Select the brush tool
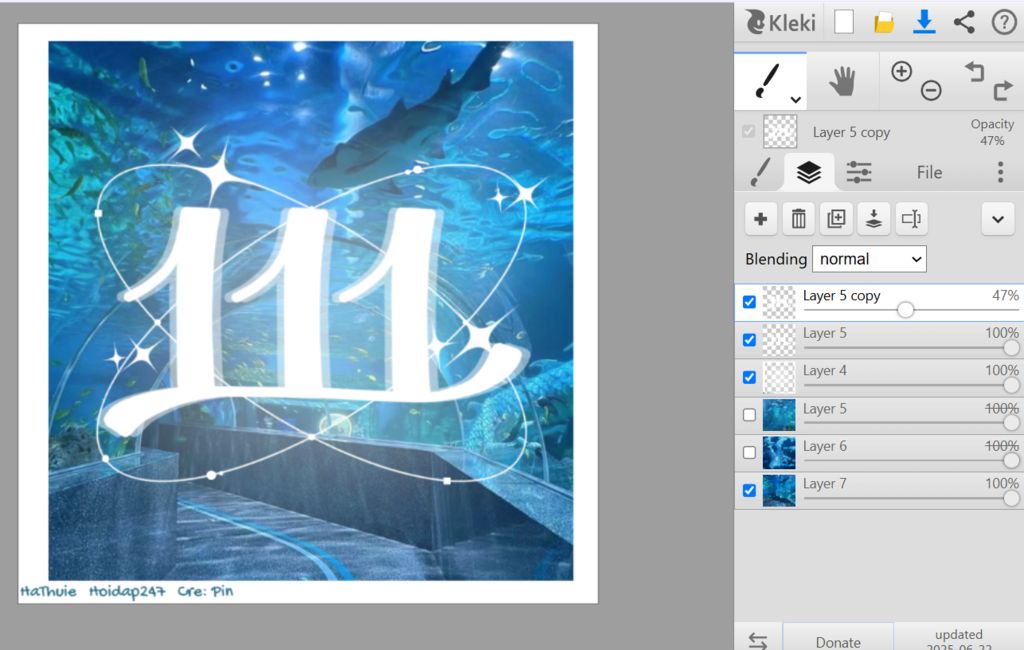This screenshot has width=1024, height=650. pyautogui.click(x=767, y=81)
